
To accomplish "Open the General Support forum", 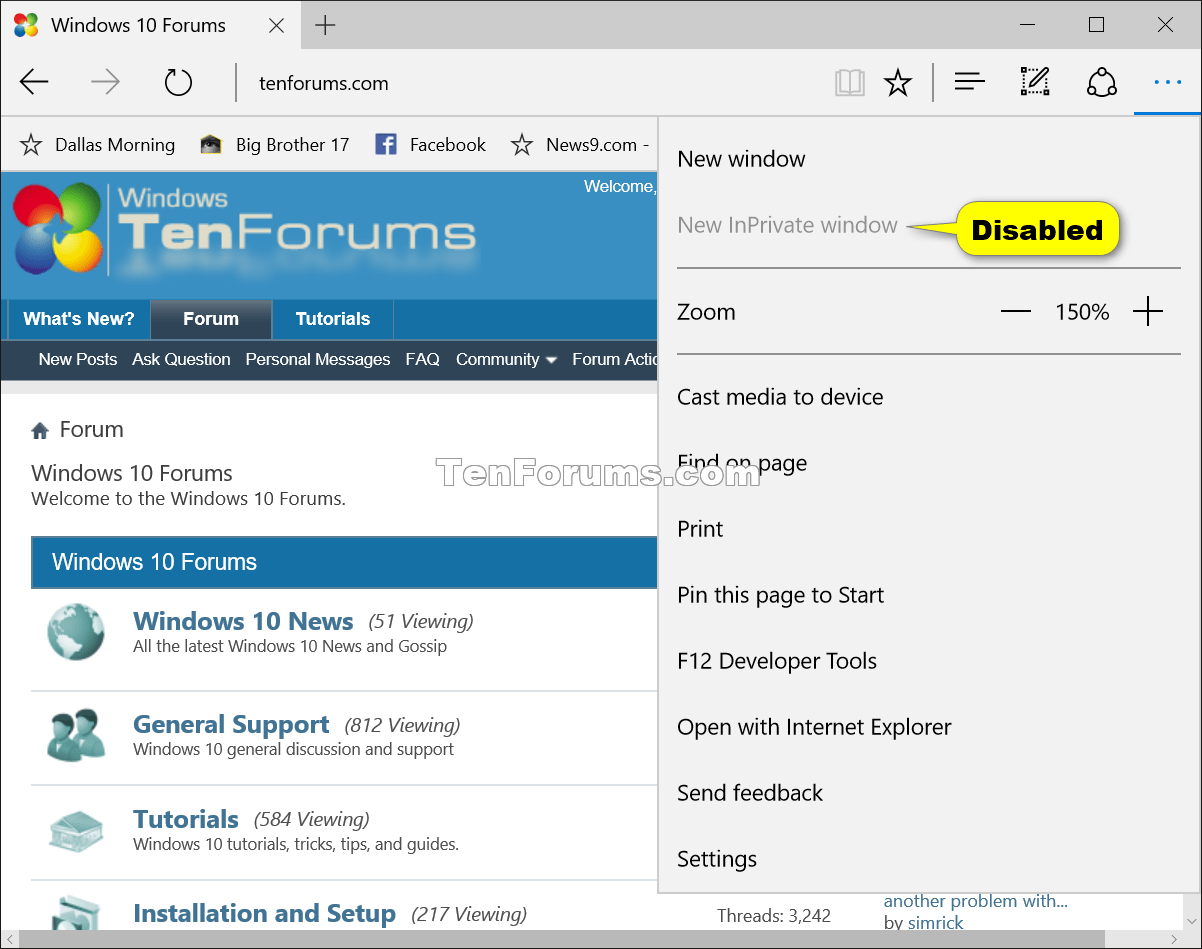I will [231, 724].
